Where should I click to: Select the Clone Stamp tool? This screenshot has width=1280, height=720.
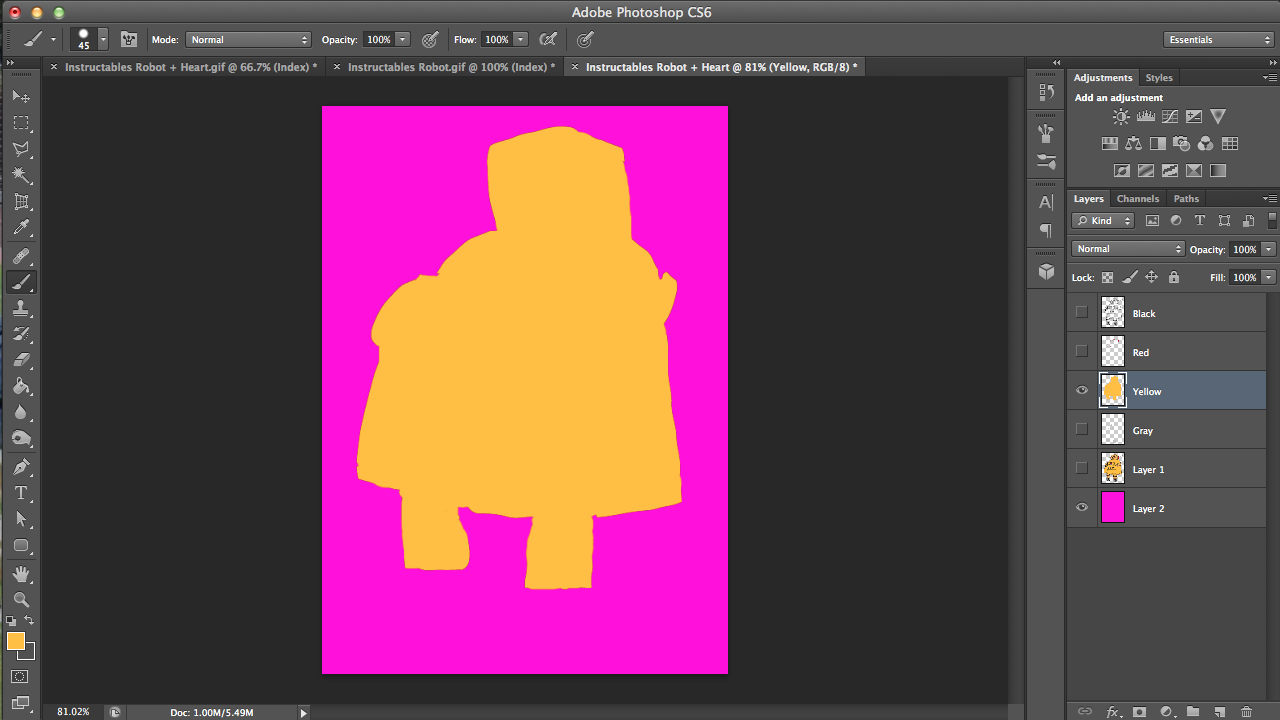click(21, 308)
